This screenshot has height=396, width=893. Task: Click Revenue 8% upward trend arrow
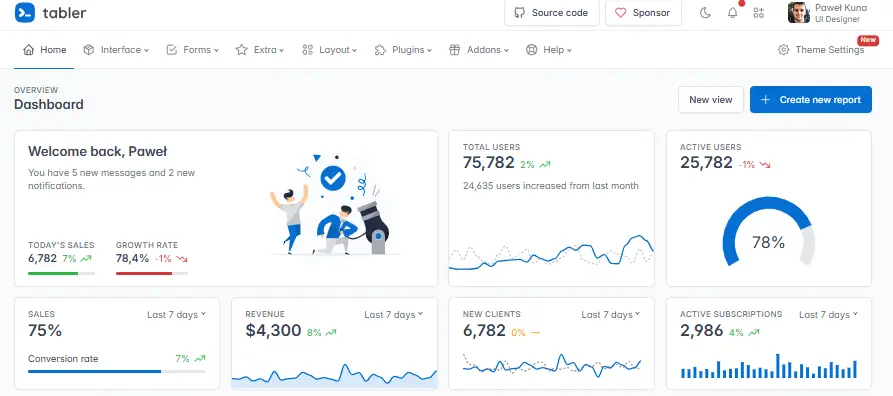pyautogui.click(x=331, y=332)
